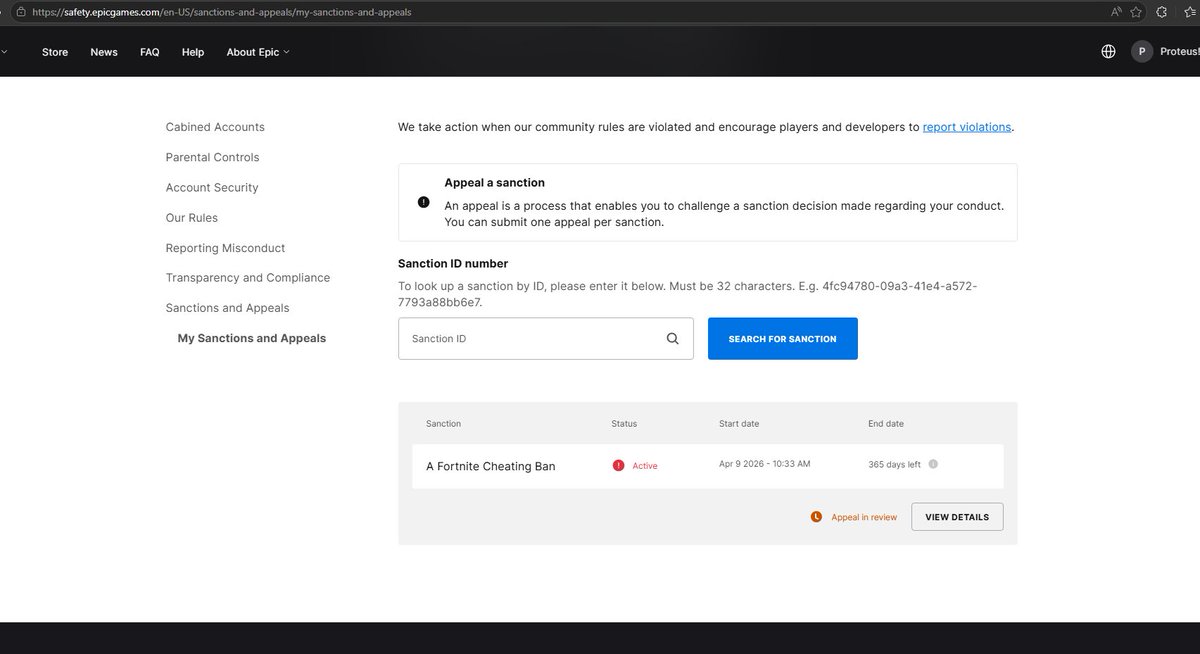Open Account Security sidebar link
Viewport: 1200px width, 654px height.
pos(212,187)
